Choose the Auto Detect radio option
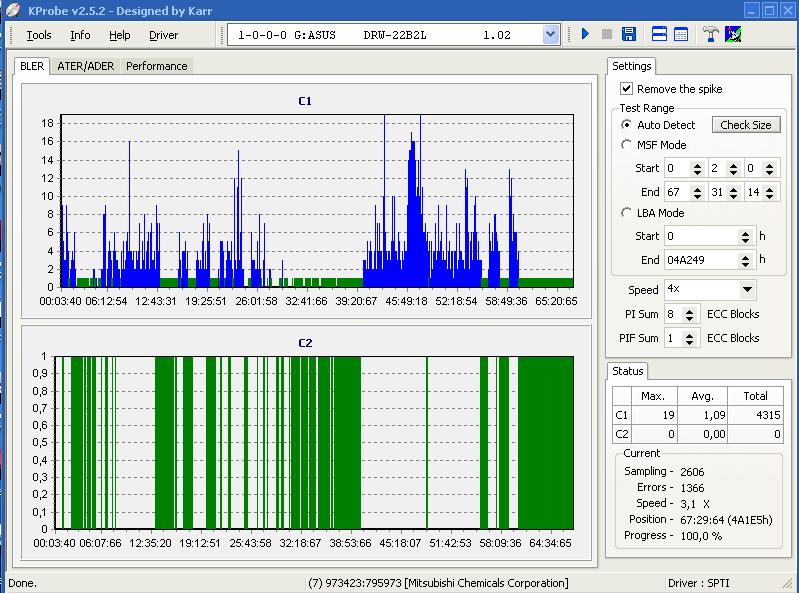 click(x=627, y=125)
